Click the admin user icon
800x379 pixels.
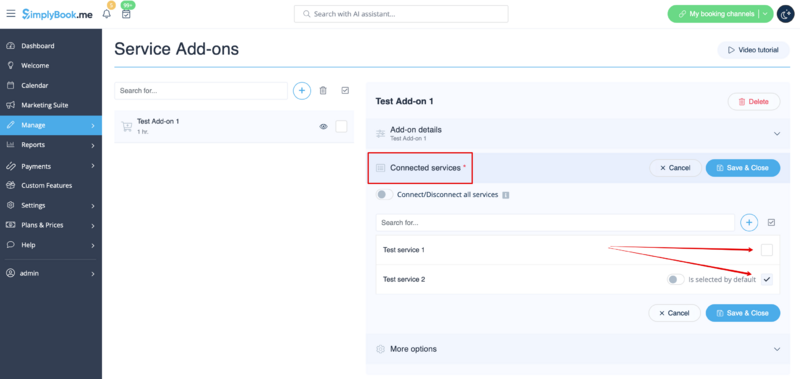10,273
